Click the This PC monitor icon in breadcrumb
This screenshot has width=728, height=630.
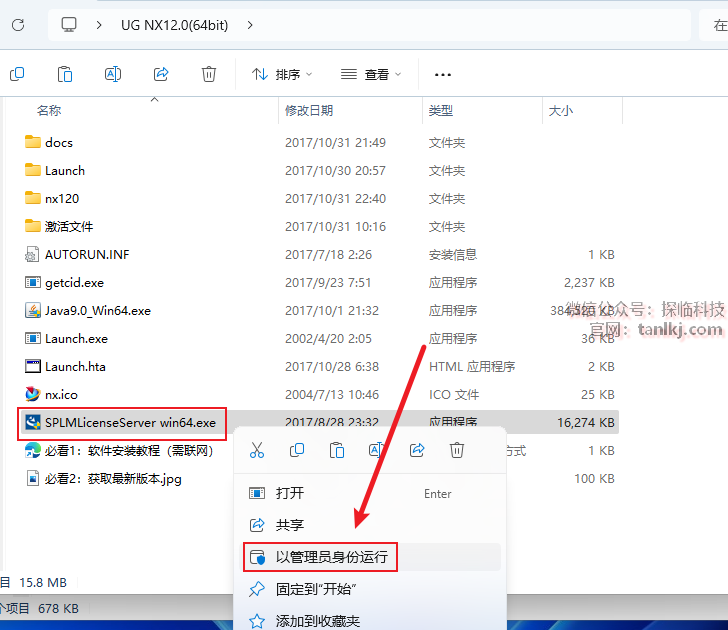(x=69, y=25)
